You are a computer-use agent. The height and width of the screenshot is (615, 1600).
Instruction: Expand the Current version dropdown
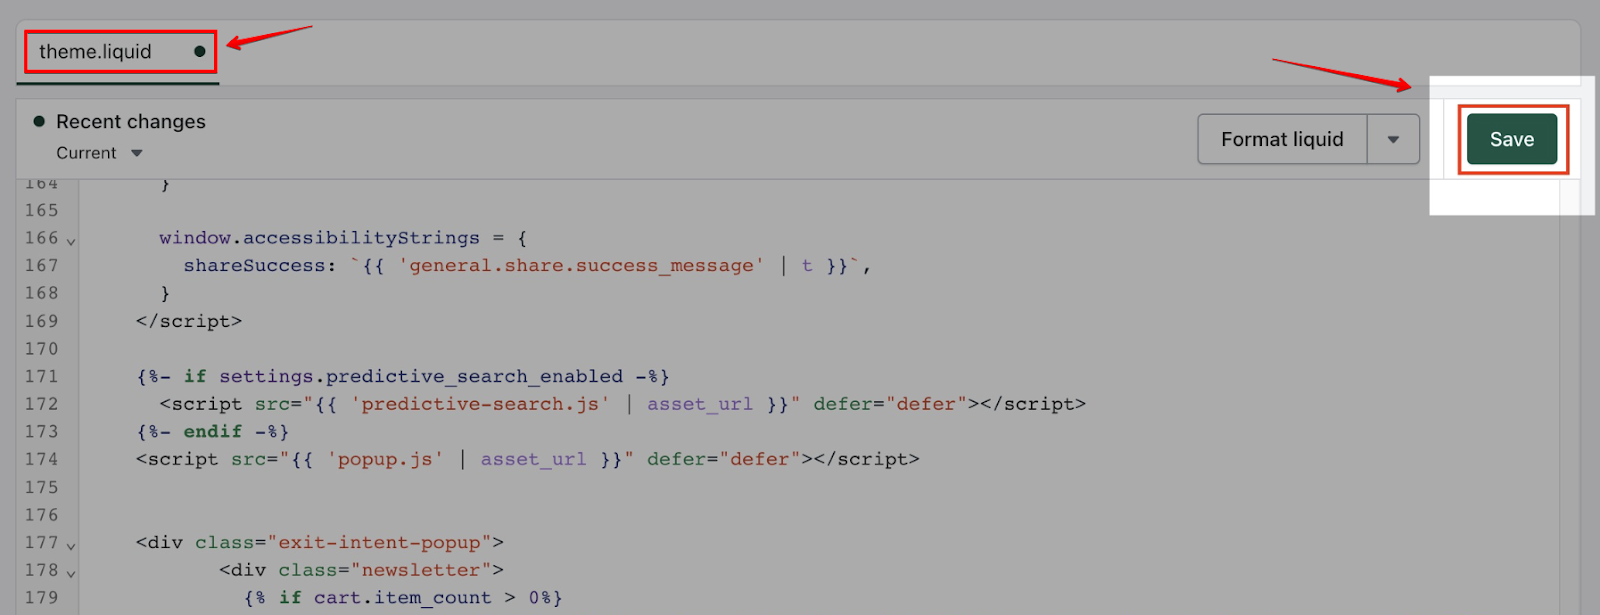tap(100, 153)
